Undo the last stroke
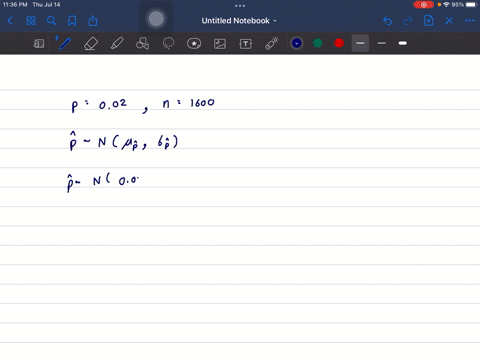Image resolution: width=480 pixels, height=360 pixels. click(387, 21)
